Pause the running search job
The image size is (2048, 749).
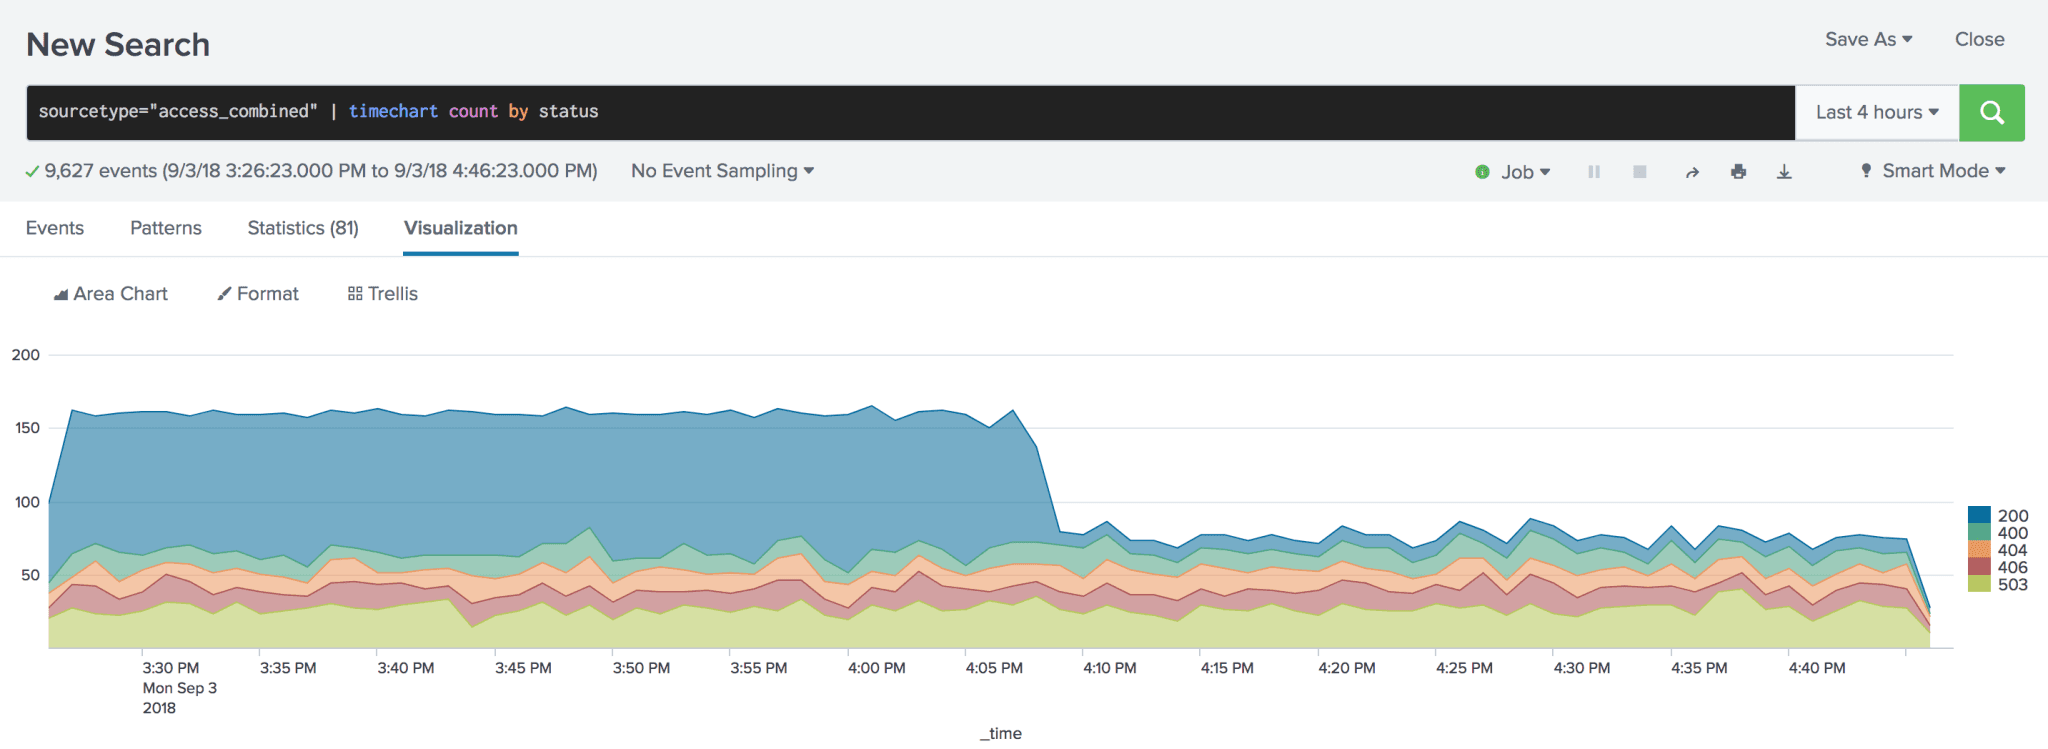pos(1594,172)
